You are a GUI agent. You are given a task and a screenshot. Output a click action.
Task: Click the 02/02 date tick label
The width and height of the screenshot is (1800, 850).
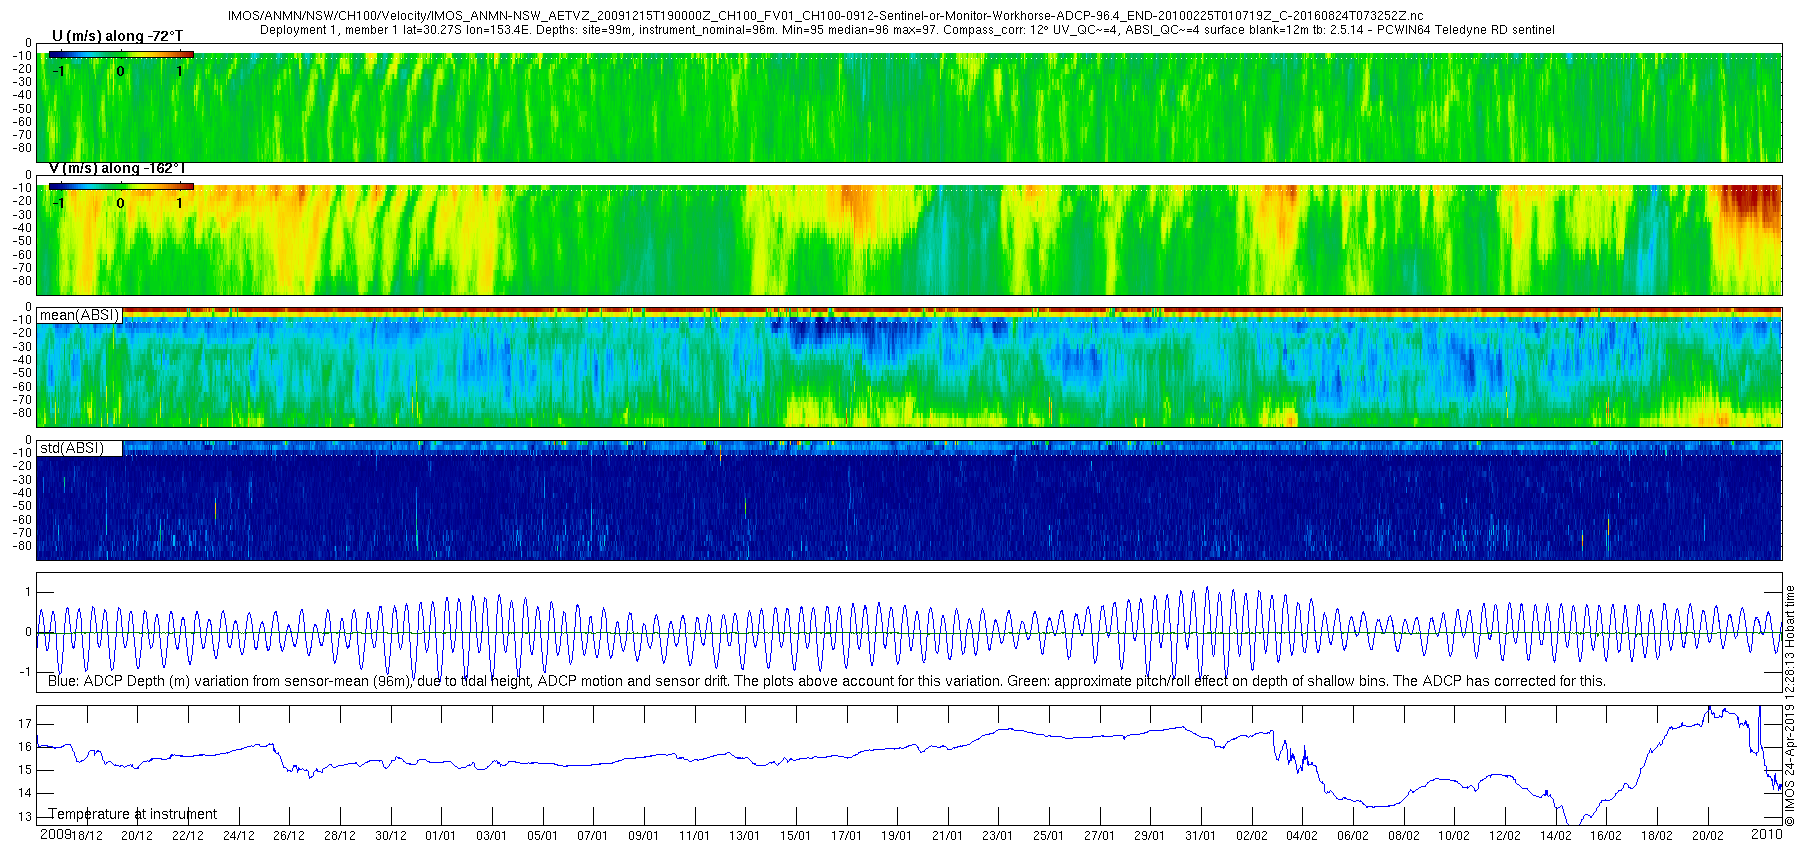pyautogui.click(x=1251, y=836)
